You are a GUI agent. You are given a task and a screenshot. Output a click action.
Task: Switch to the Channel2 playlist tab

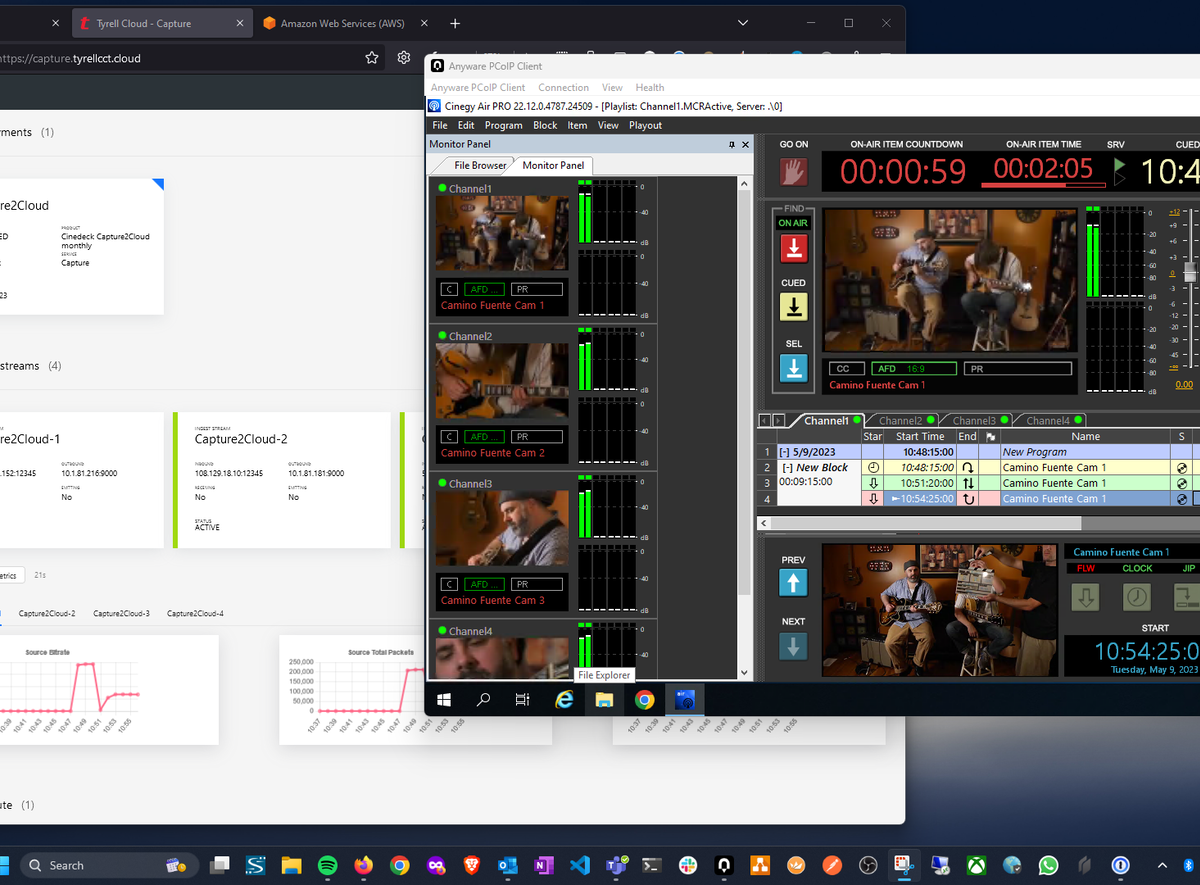(901, 421)
